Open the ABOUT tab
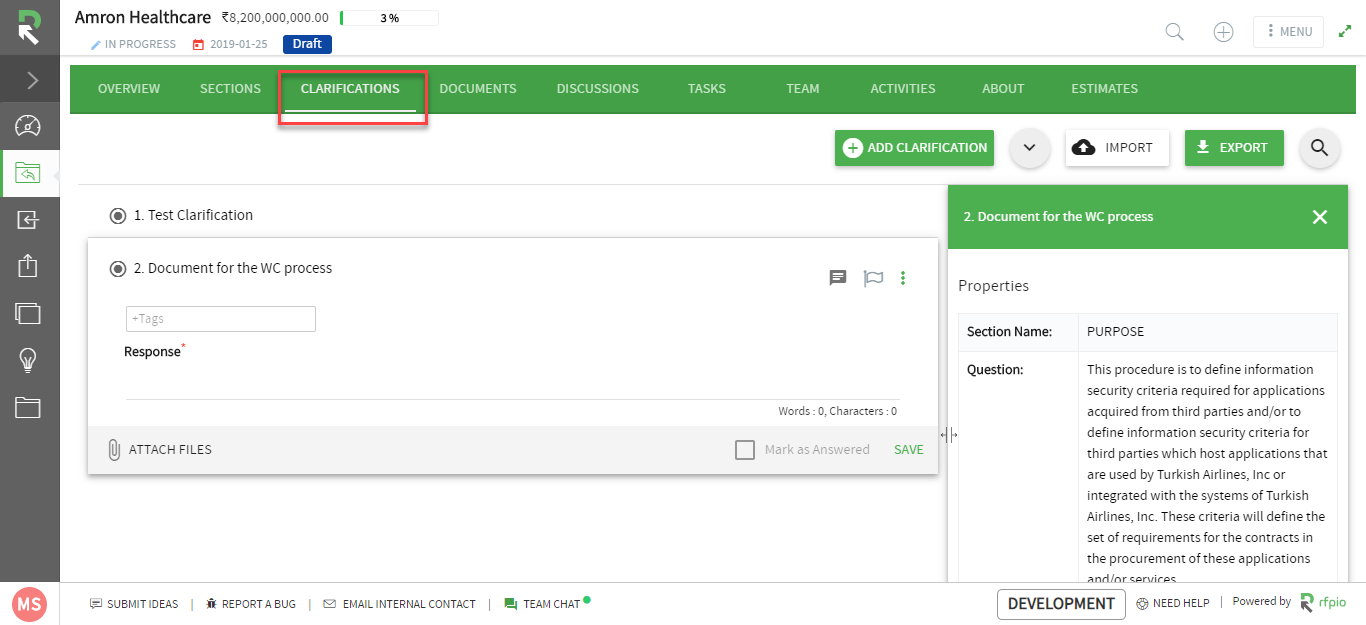Screen dimensions: 1366x625 [1003, 89]
